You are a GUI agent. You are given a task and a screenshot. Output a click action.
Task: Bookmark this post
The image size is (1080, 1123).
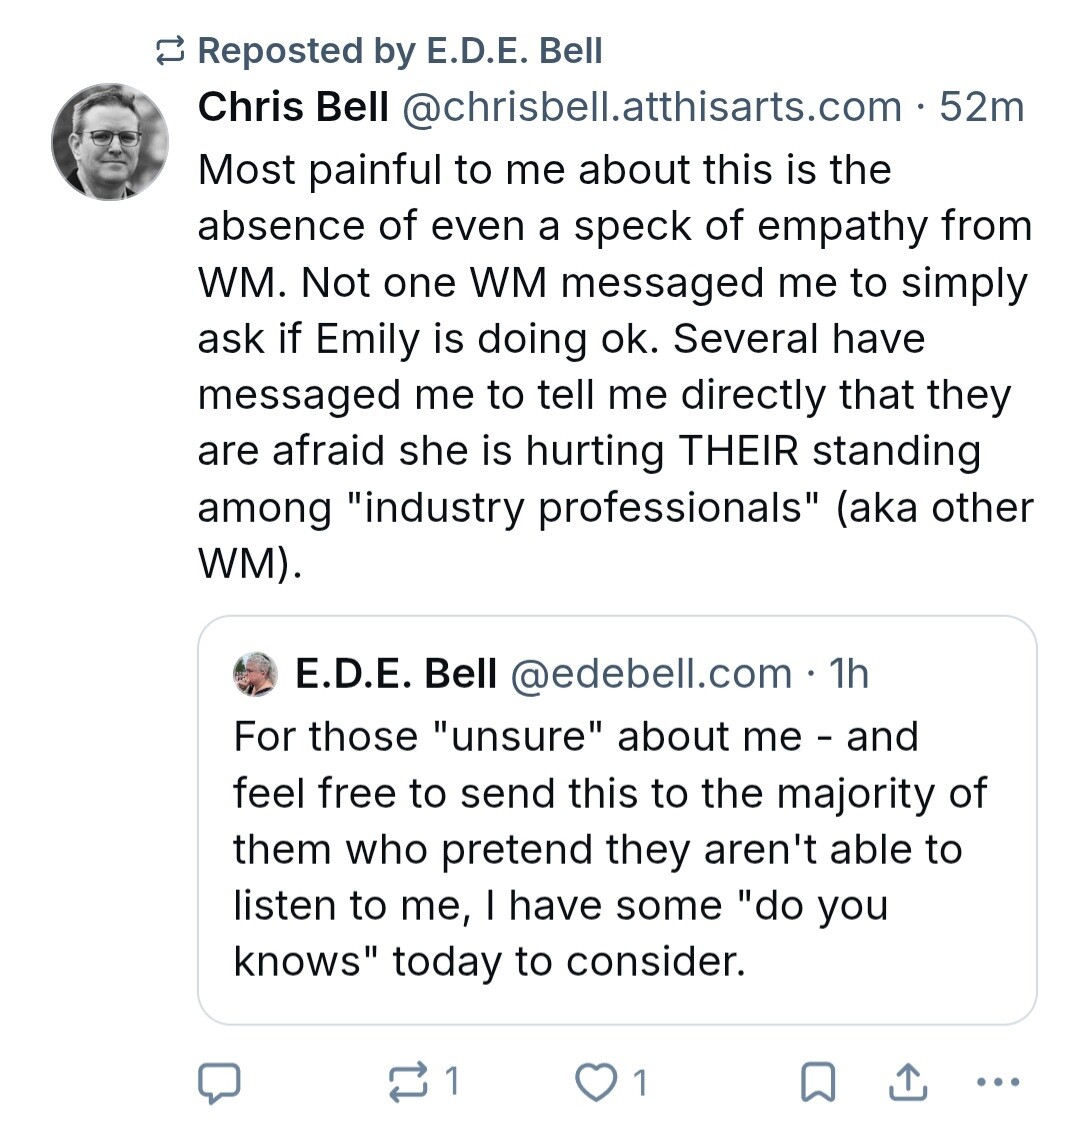pyautogui.click(x=818, y=1082)
